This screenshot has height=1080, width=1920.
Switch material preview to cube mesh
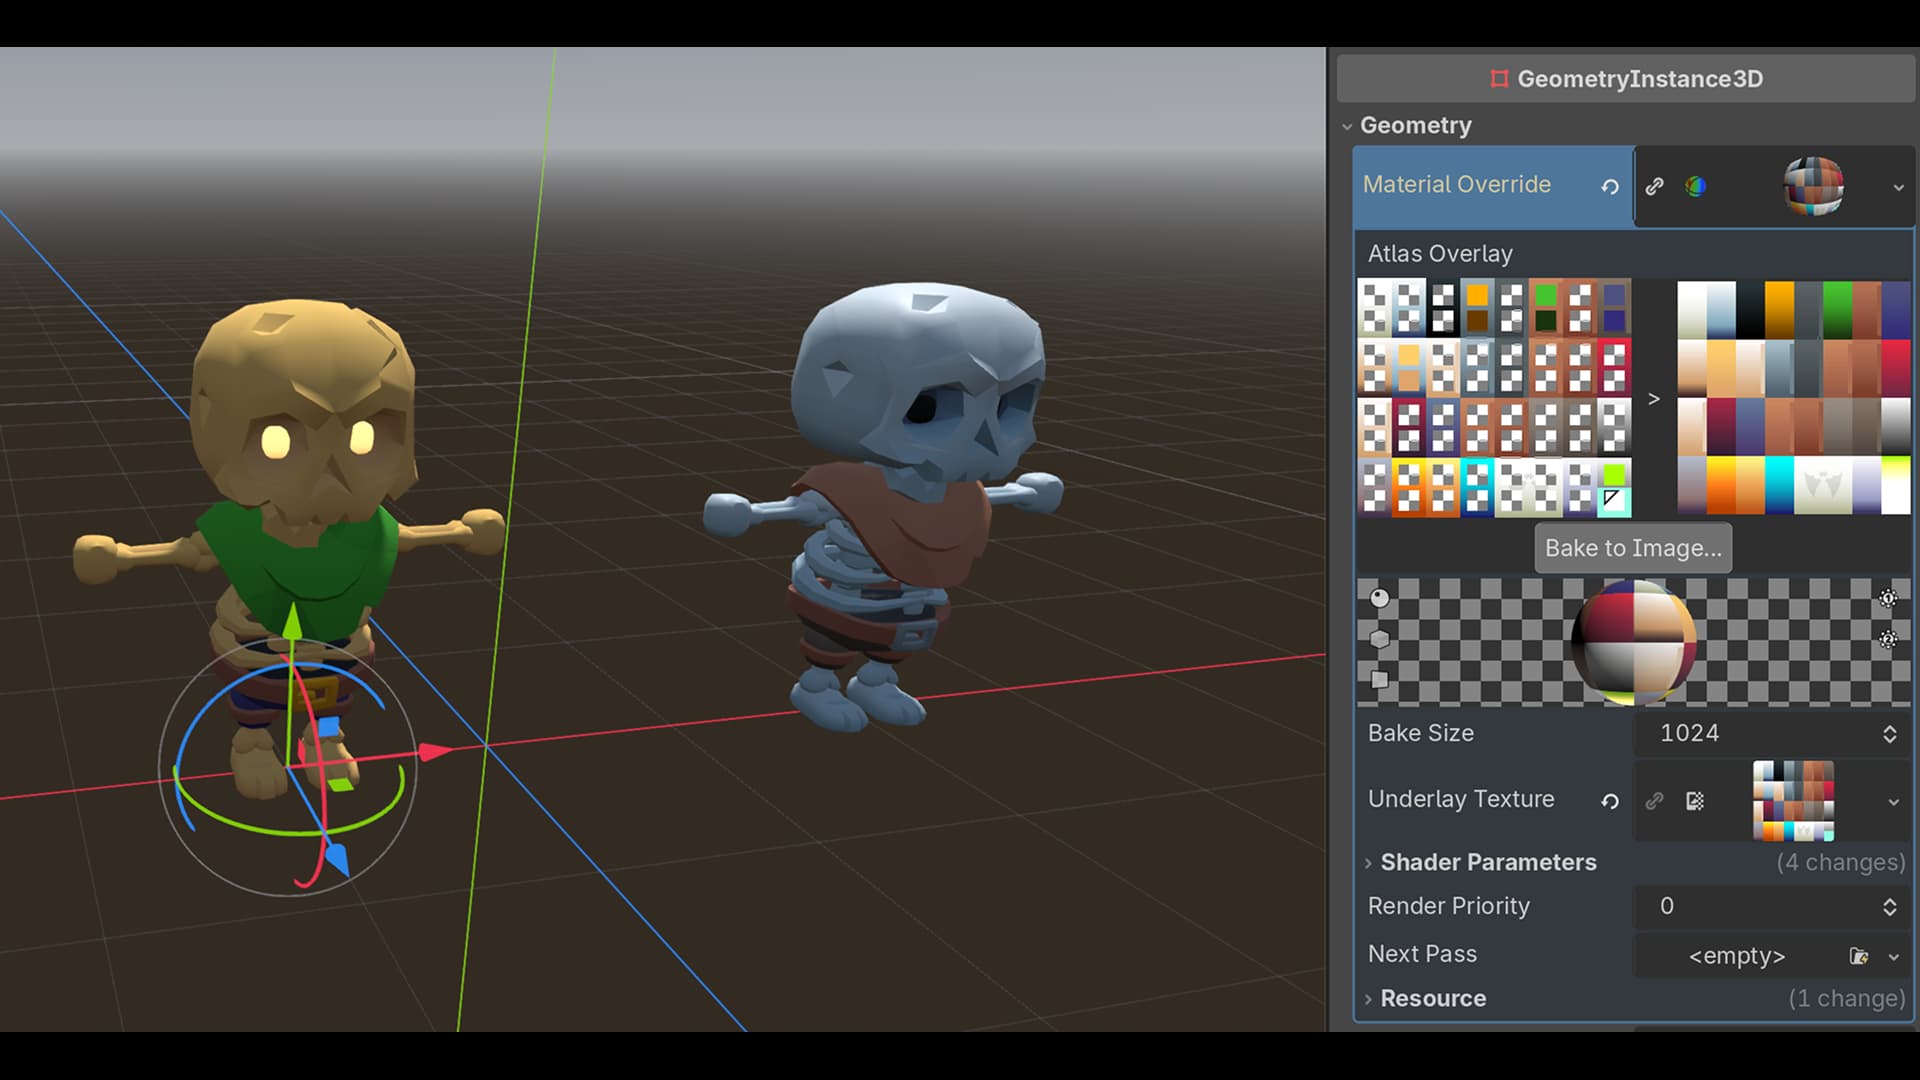click(x=1380, y=639)
